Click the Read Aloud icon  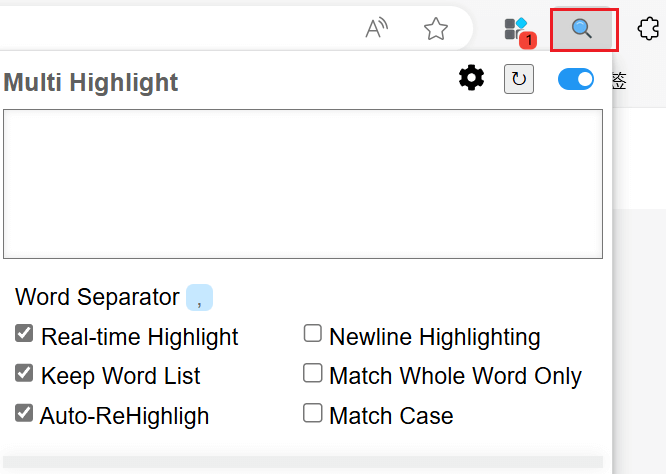click(377, 29)
